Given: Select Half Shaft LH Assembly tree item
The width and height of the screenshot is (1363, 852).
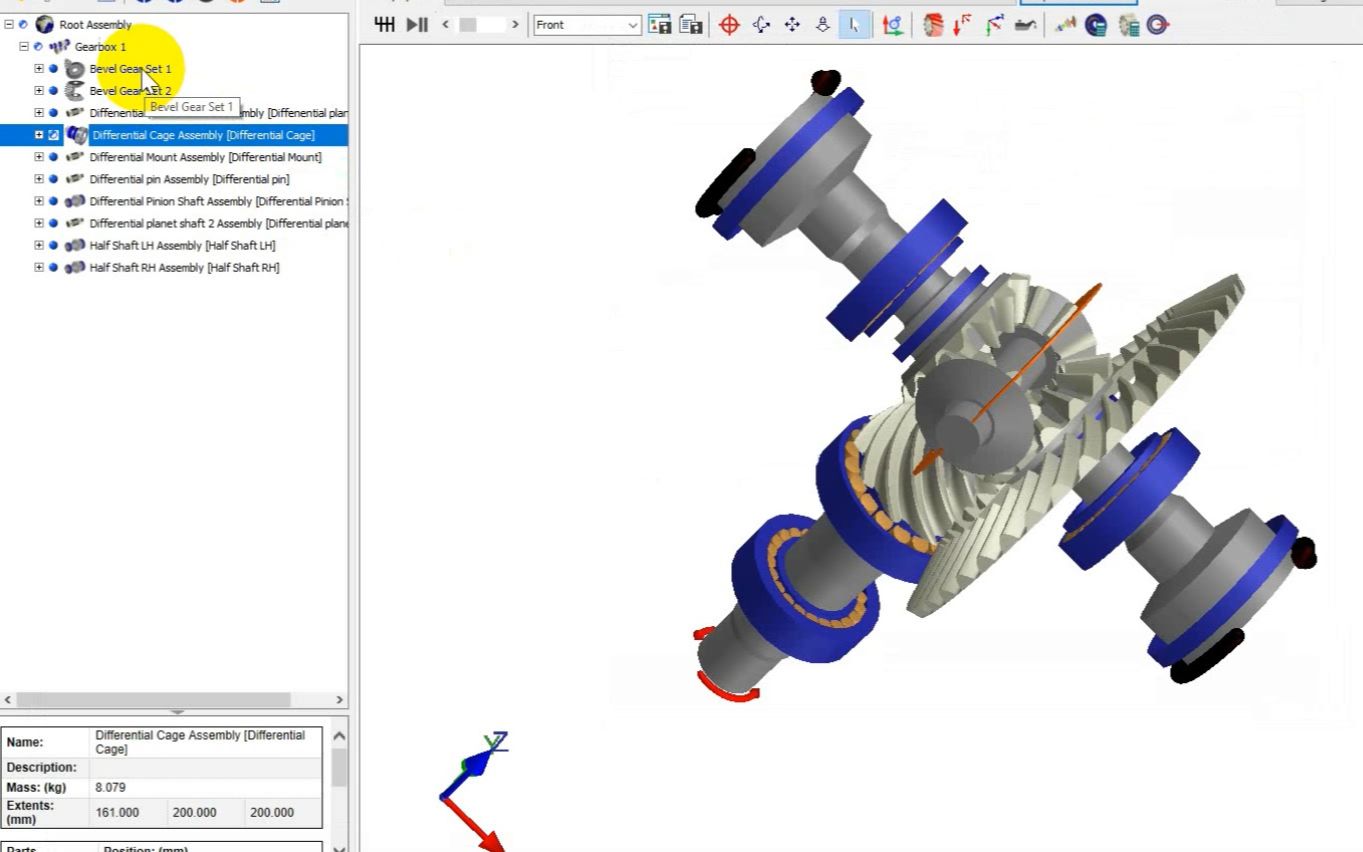Looking at the screenshot, I should (182, 245).
